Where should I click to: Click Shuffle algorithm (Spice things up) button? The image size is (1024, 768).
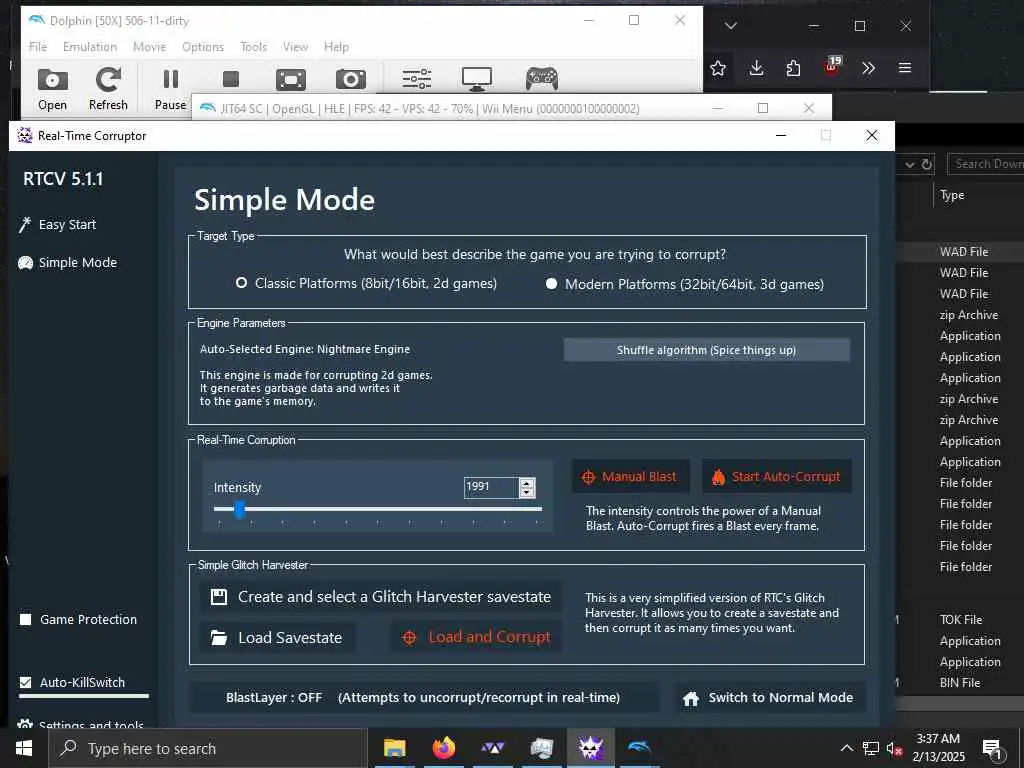point(707,350)
